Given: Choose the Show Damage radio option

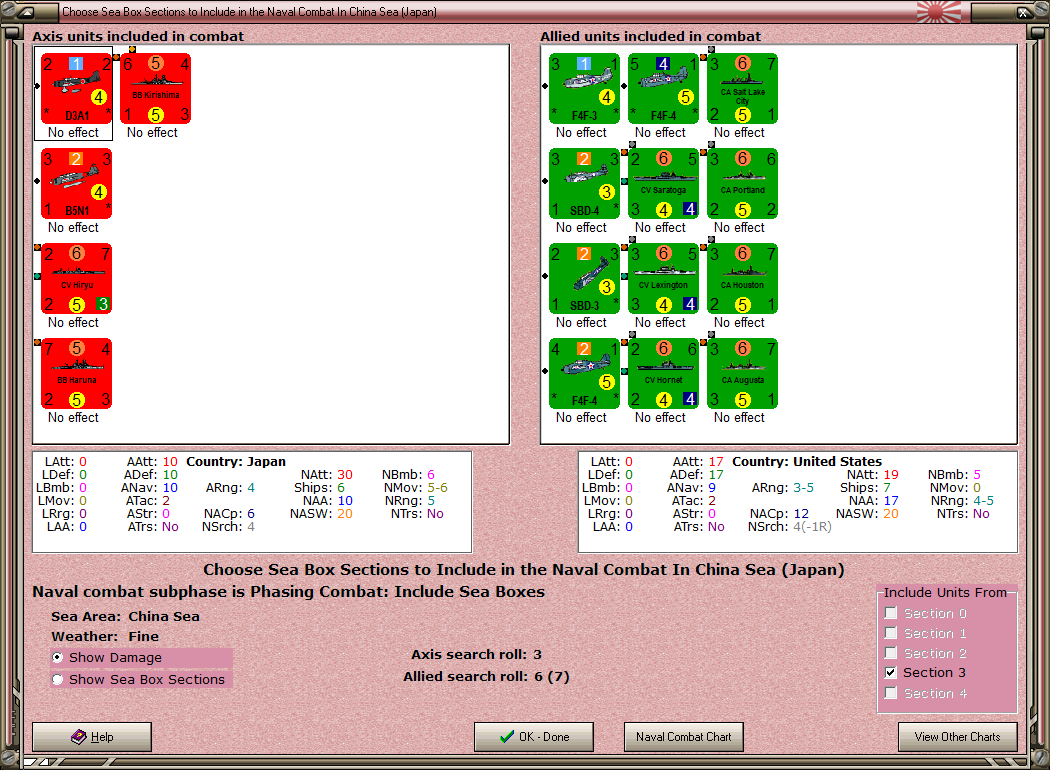Looking at the screenshot, I should tap(58, 658).
